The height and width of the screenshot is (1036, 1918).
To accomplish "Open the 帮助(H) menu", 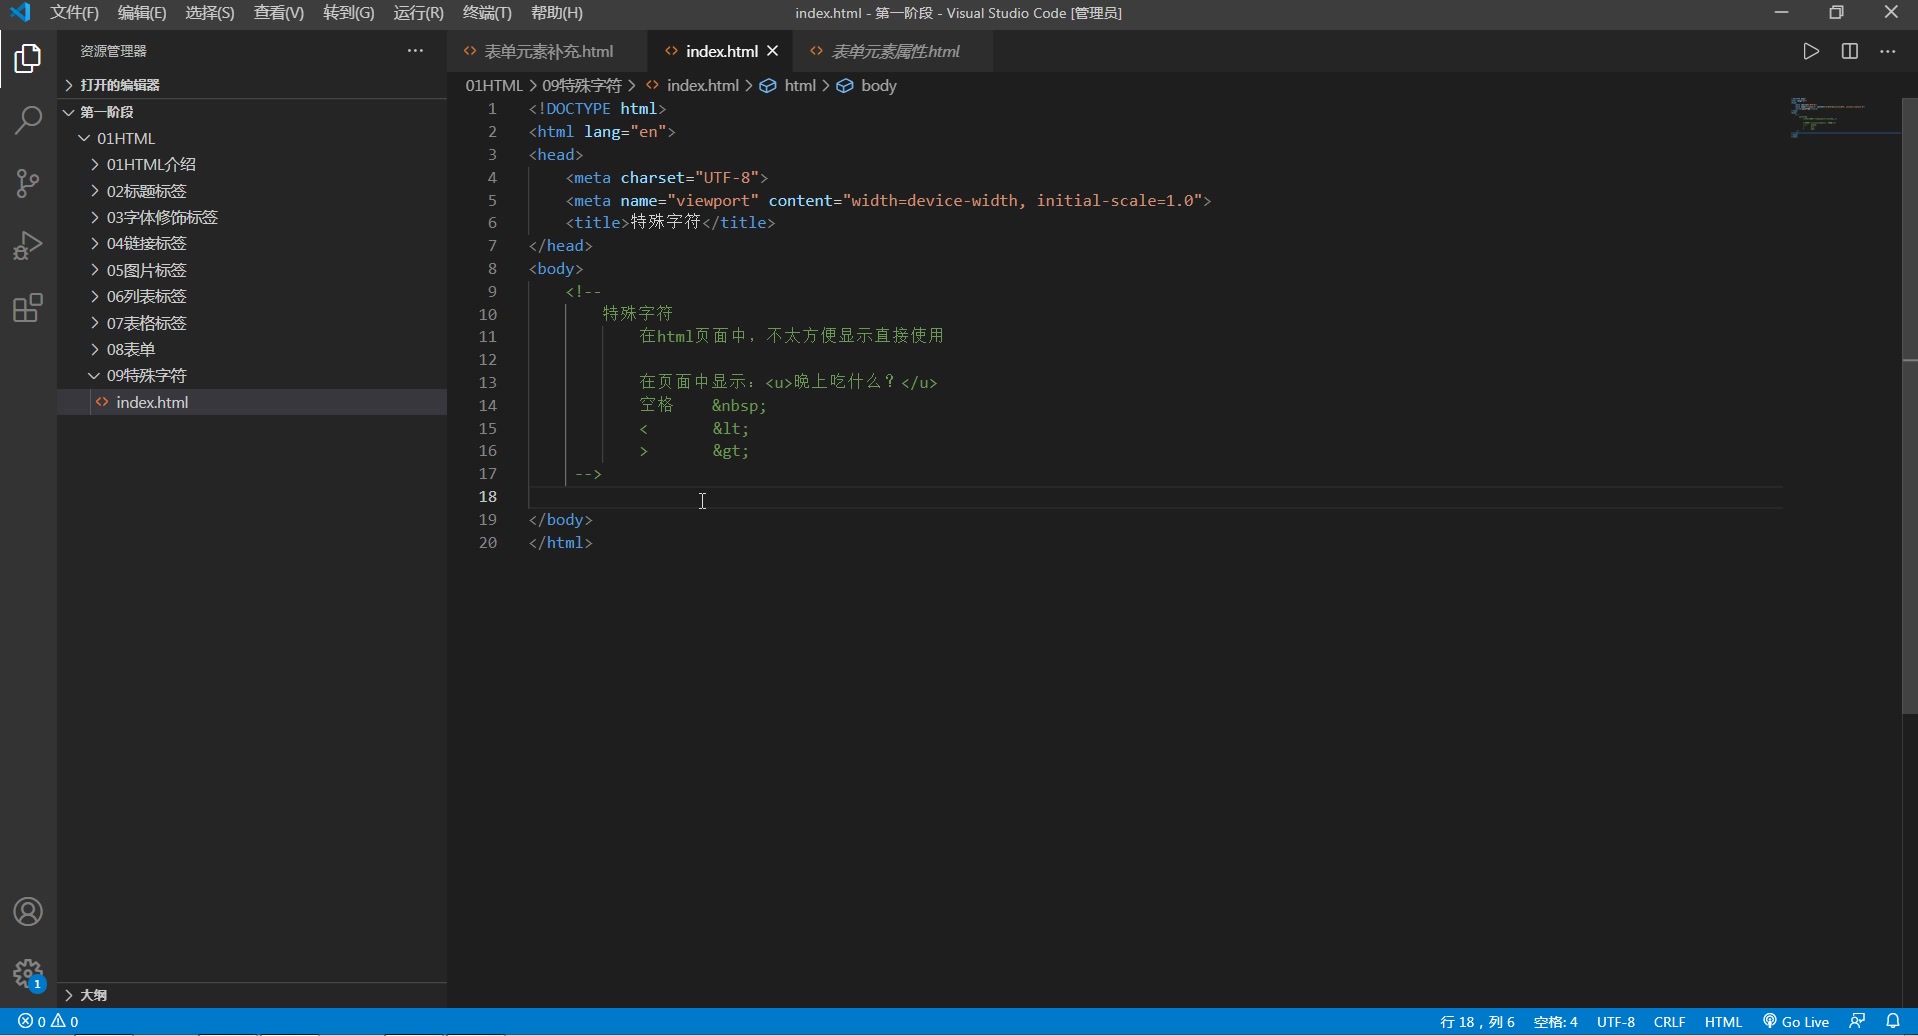I will coord(557,13).
